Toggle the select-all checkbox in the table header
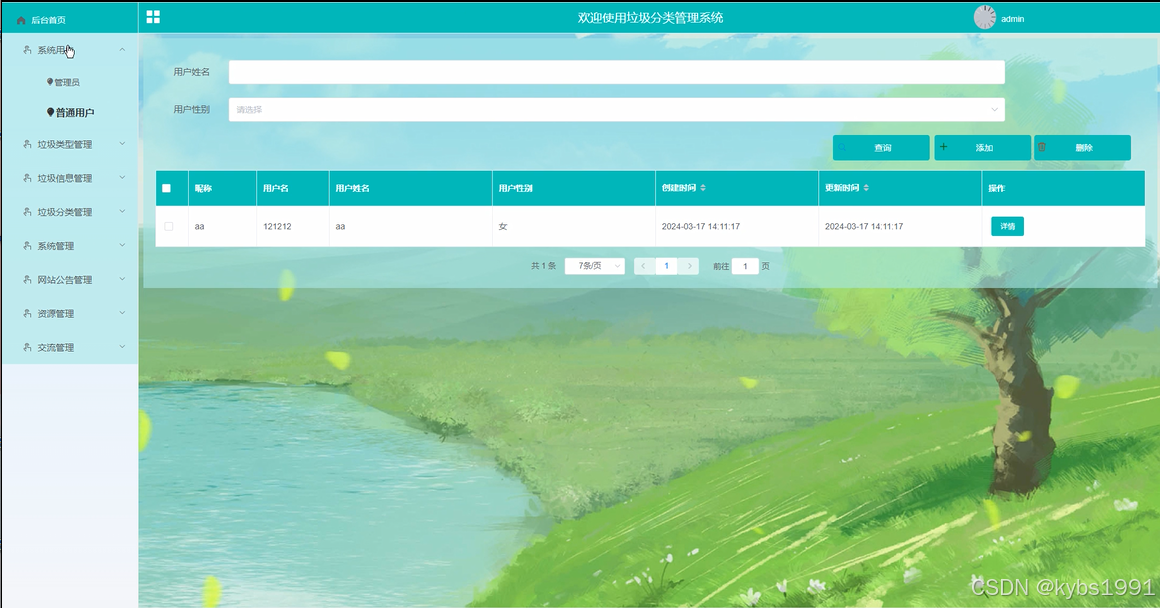 pyautogui.click(x=166, y=188)
